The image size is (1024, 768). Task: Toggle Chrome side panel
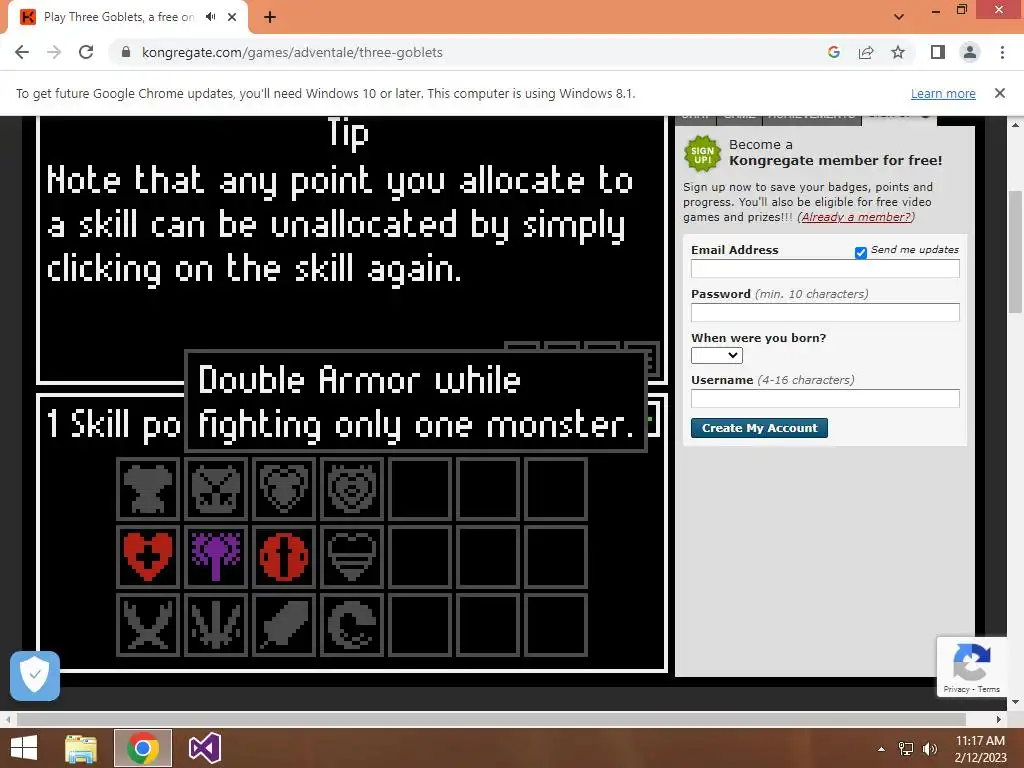point(938,52)
